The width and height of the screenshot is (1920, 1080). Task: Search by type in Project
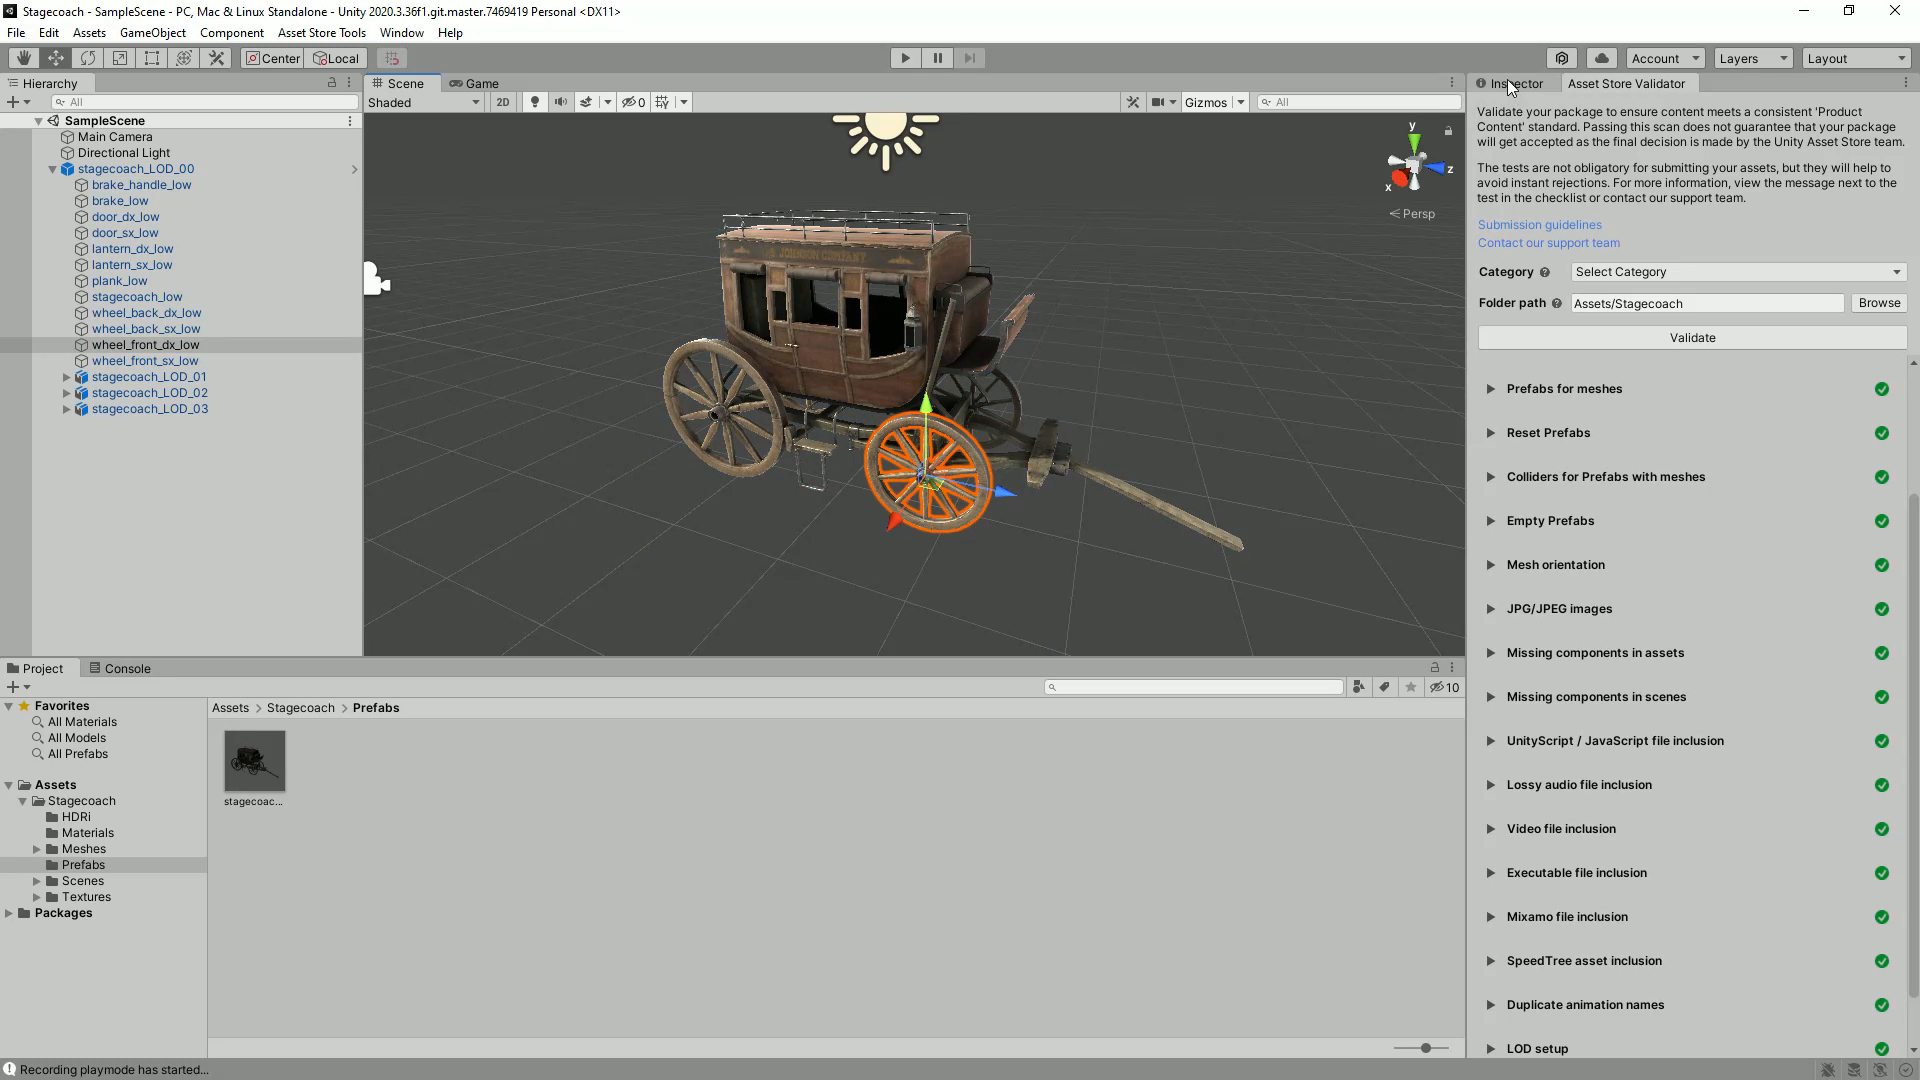[x=1358, y=687]
